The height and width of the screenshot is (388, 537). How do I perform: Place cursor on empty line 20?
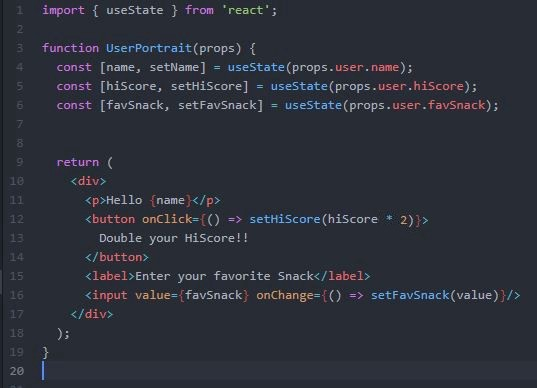click(x=288, y=371)
